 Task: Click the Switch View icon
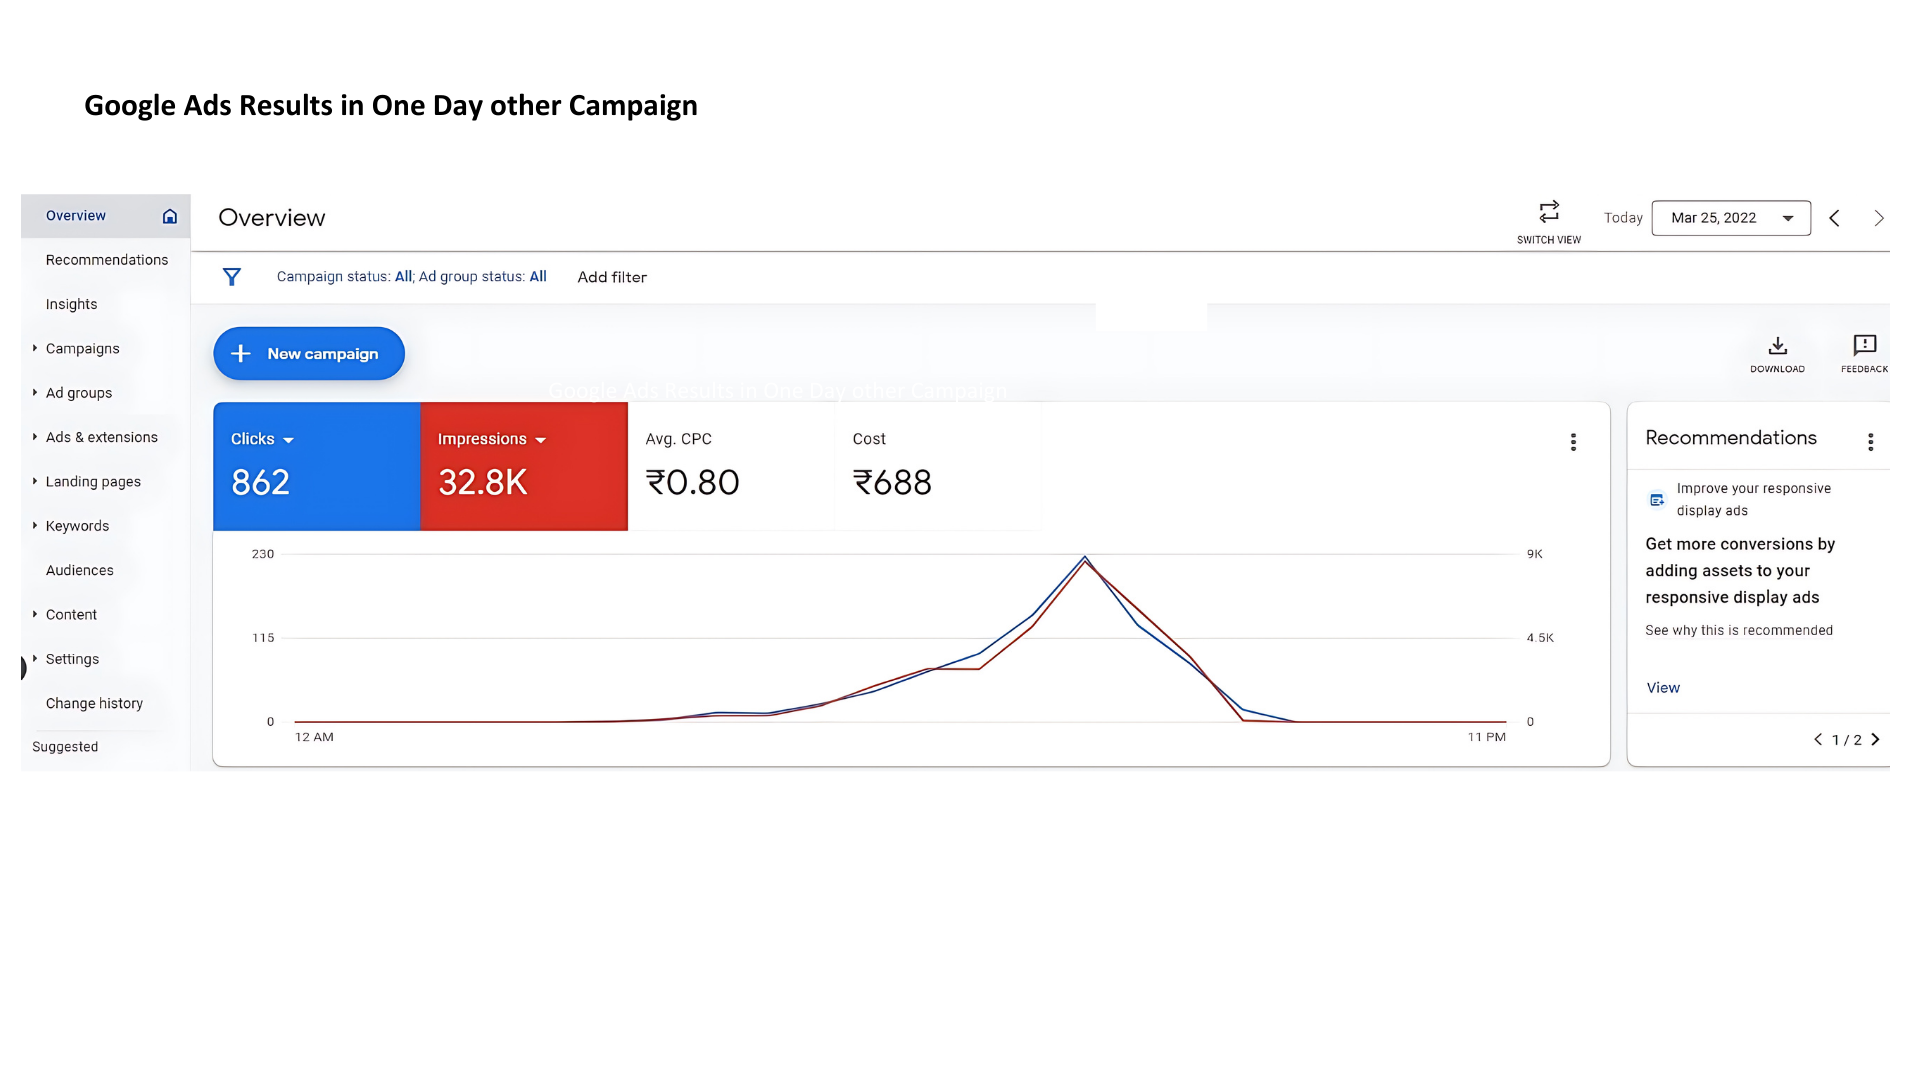pos(1548,212)
